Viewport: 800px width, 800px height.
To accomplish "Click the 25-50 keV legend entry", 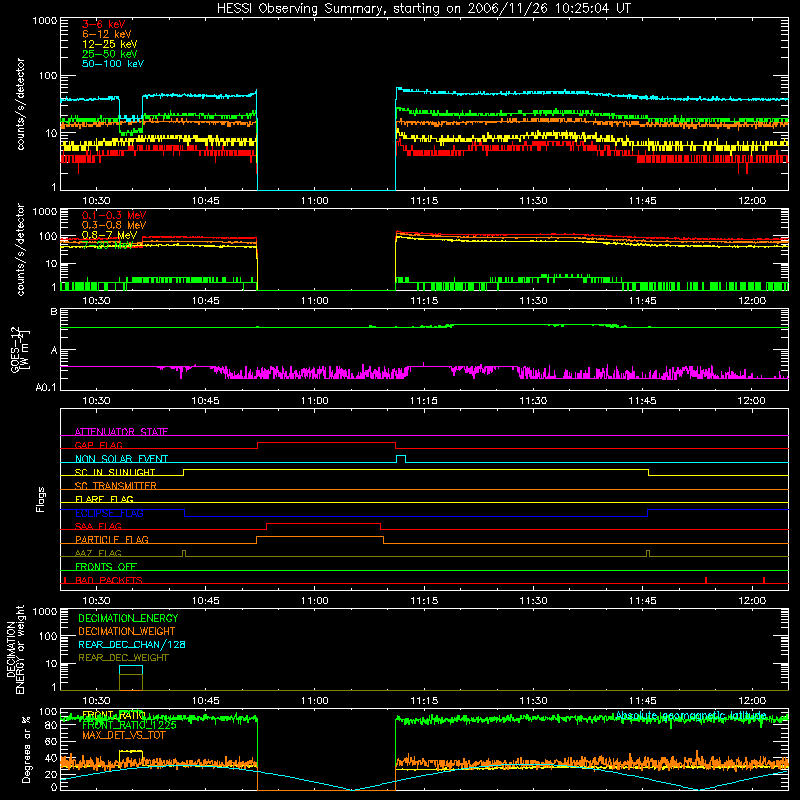I will click(x=110, y=54).
